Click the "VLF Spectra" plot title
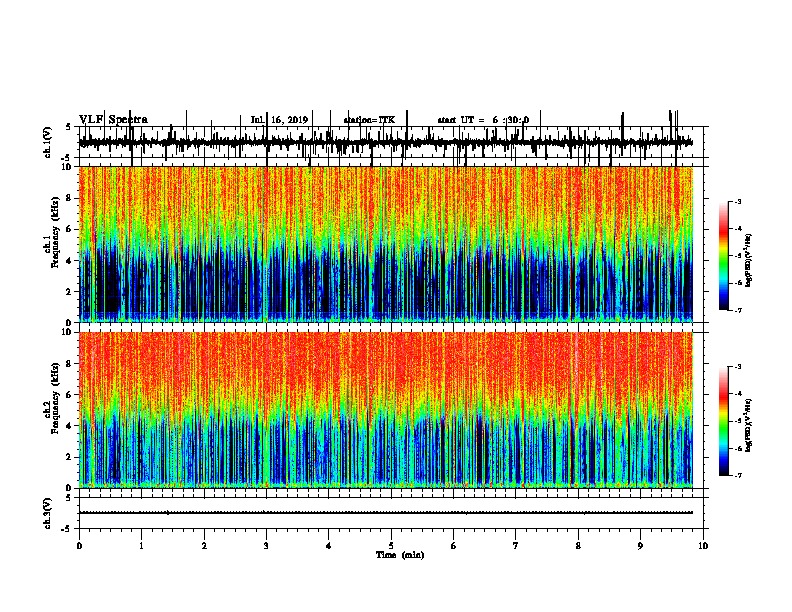 pos(113,119)
